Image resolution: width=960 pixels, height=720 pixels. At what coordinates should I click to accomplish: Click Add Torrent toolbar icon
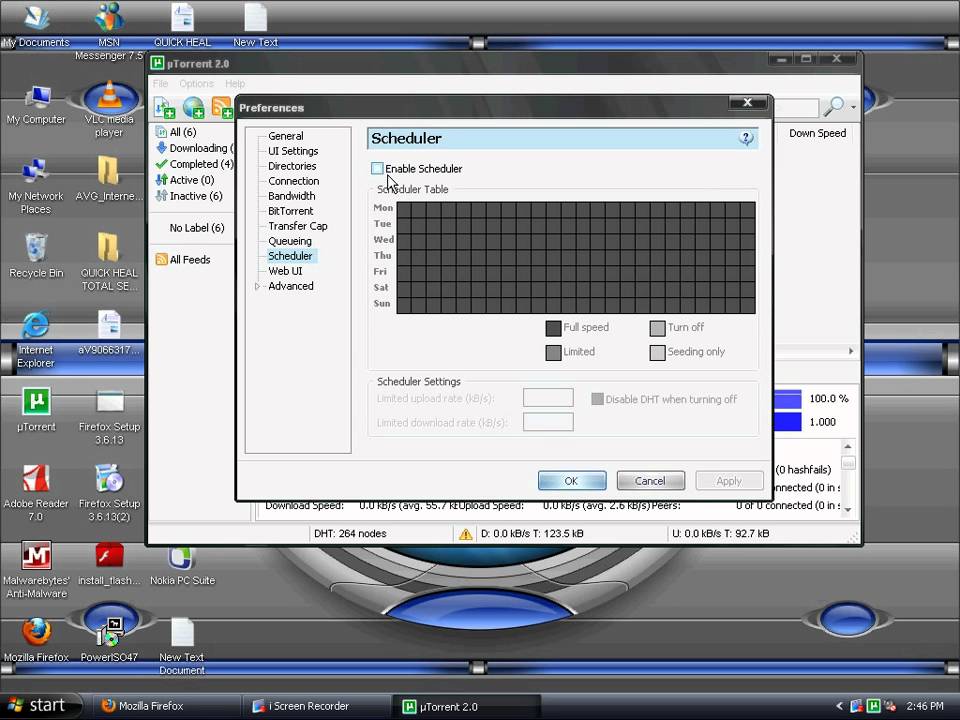[x=164, y=107]
